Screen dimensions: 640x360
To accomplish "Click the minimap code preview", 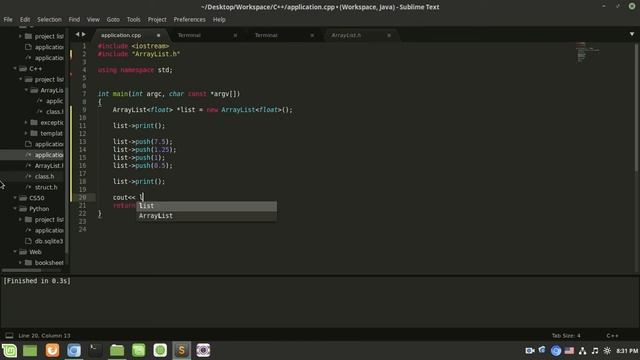I will [588, 52].
